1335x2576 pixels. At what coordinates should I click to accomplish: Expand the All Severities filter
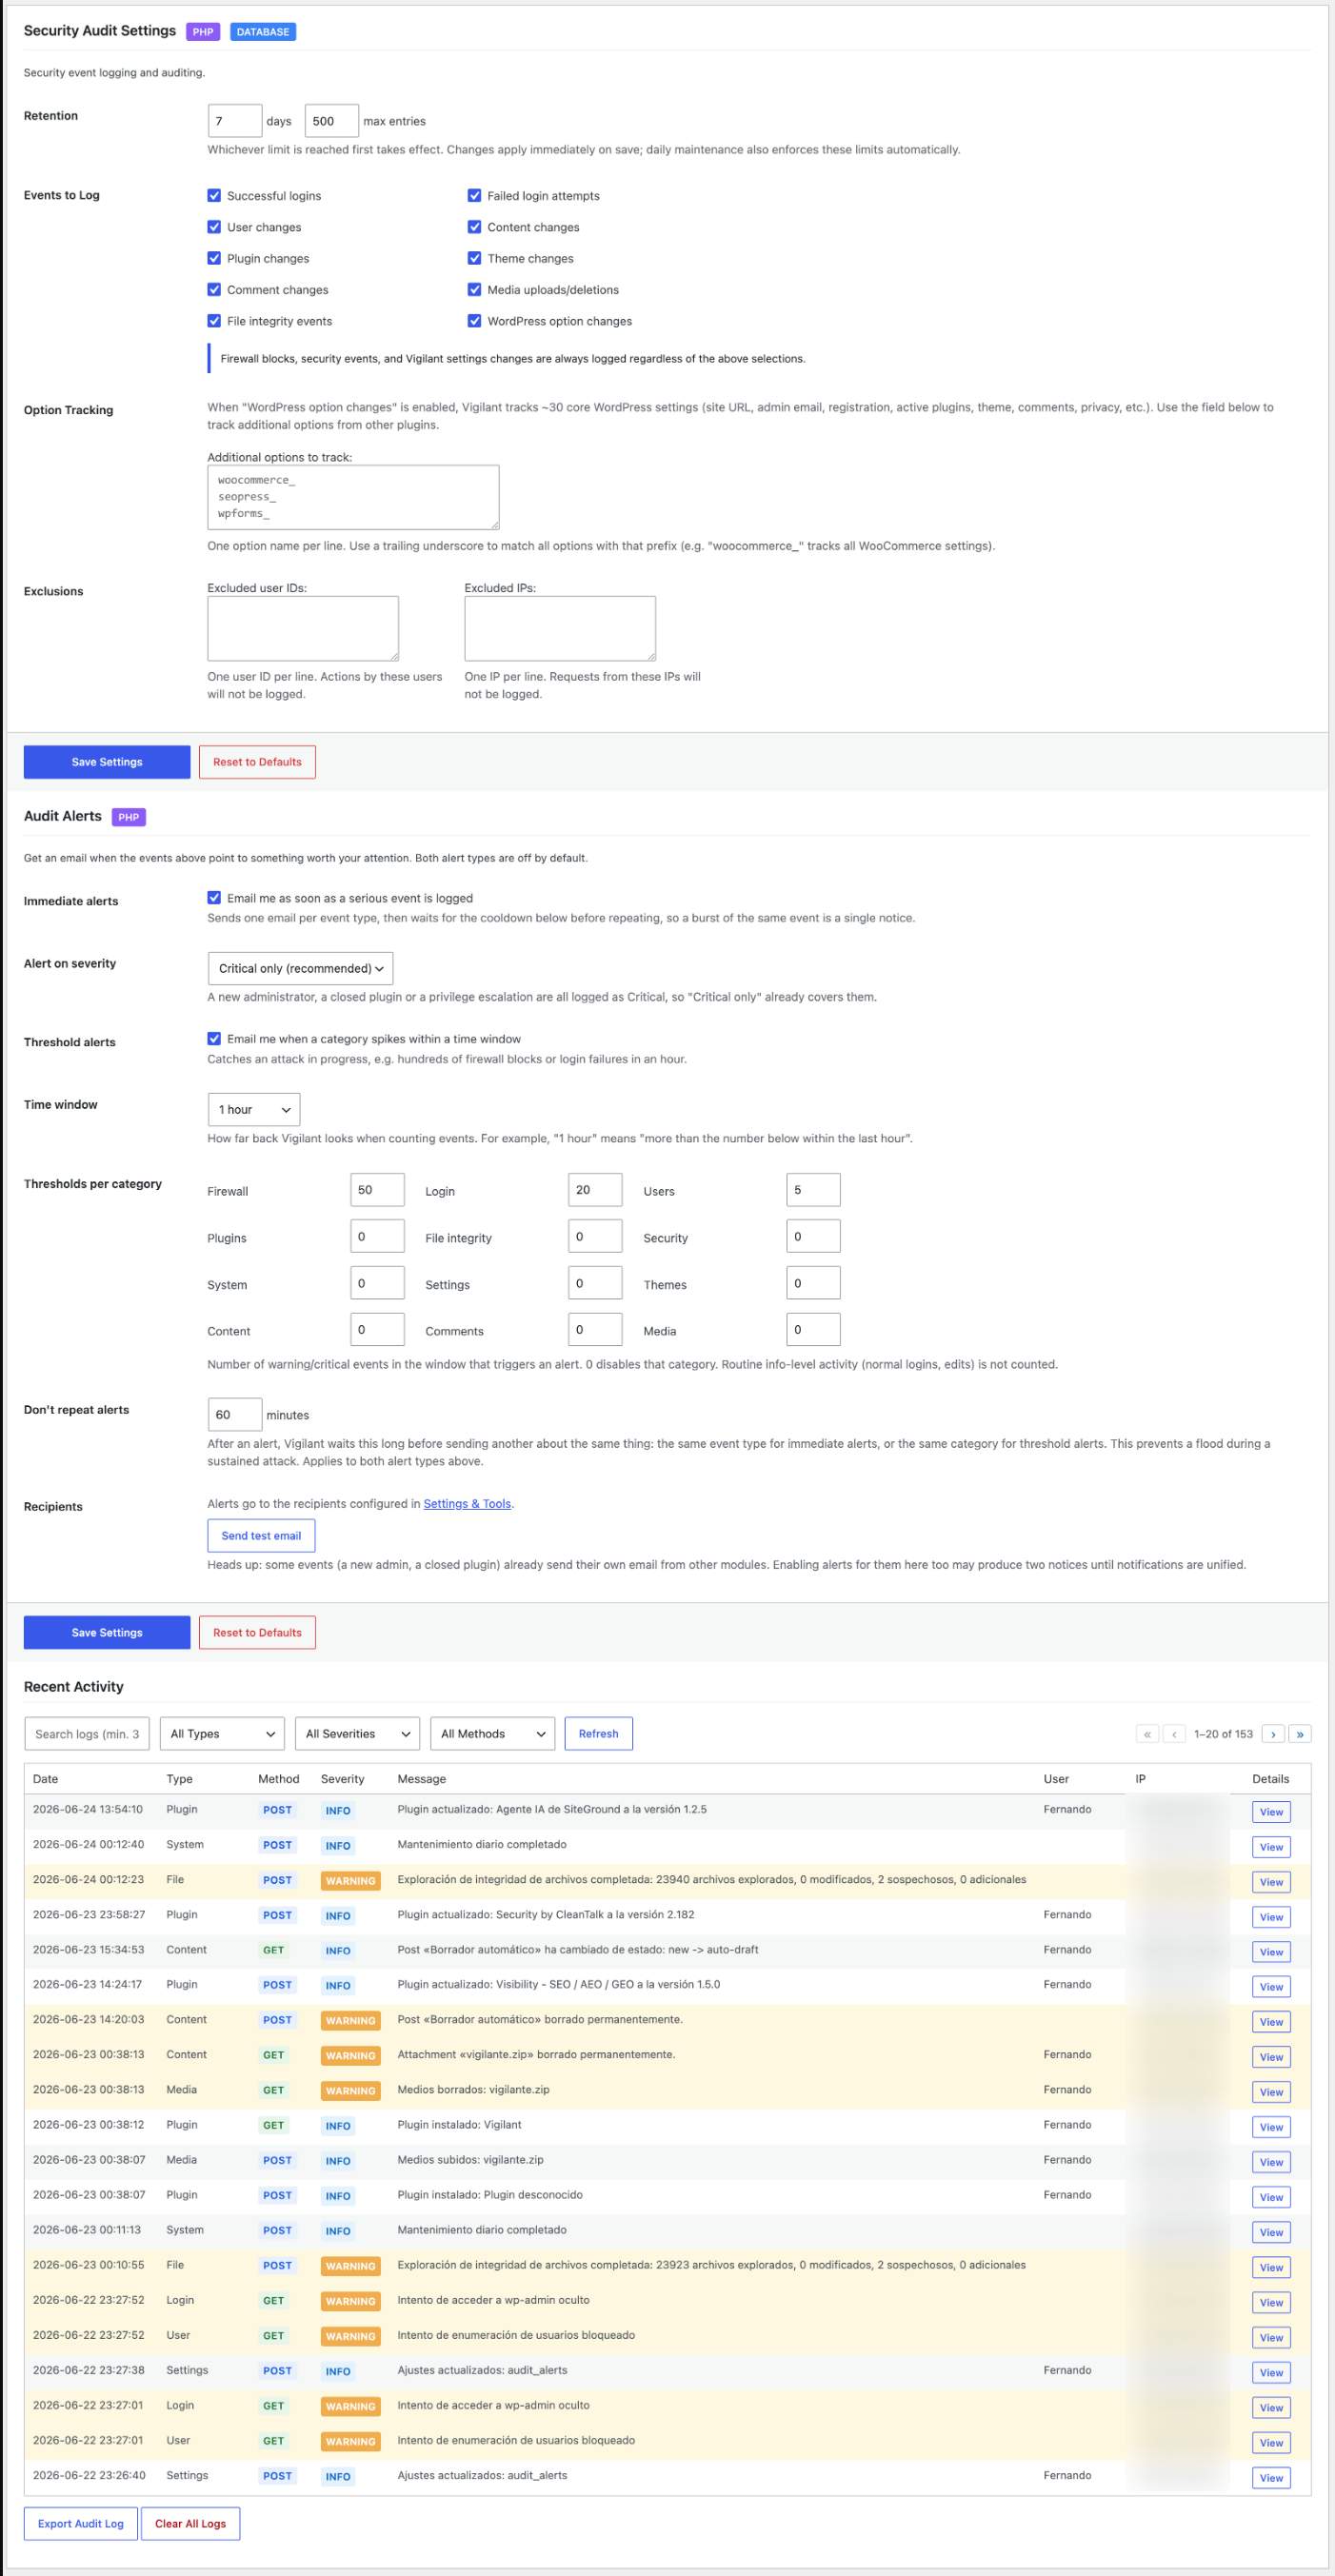[x=357, y=1734]
